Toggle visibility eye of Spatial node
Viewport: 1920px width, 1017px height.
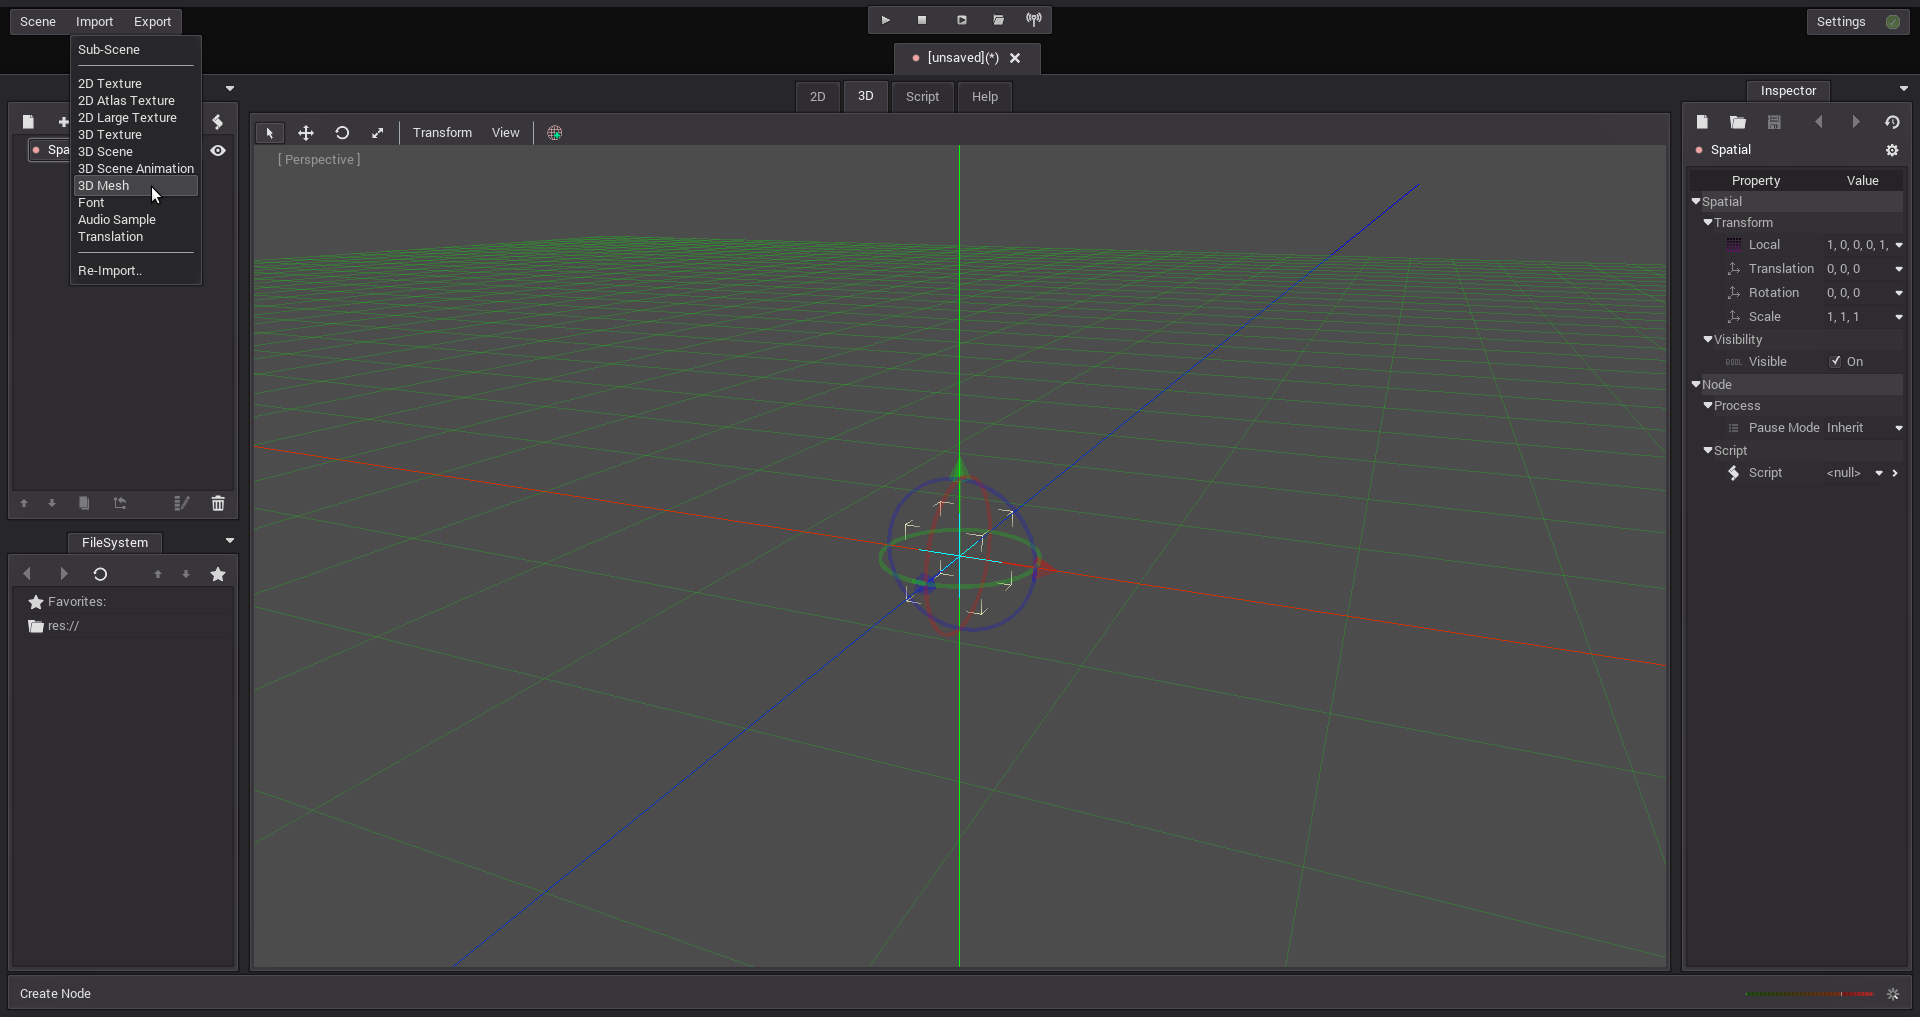pyautogui.click(x=218, y=150)
